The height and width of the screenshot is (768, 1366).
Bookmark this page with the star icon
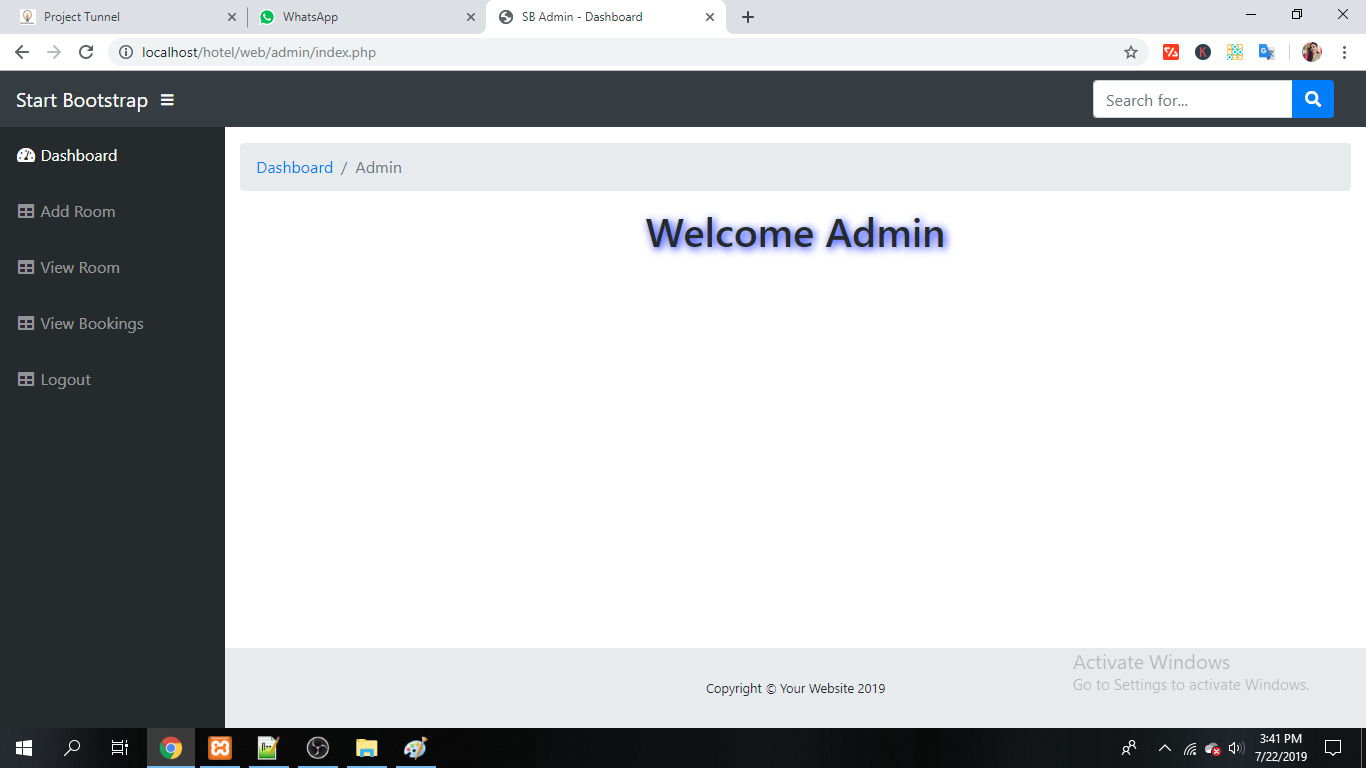click(1131, 52)
